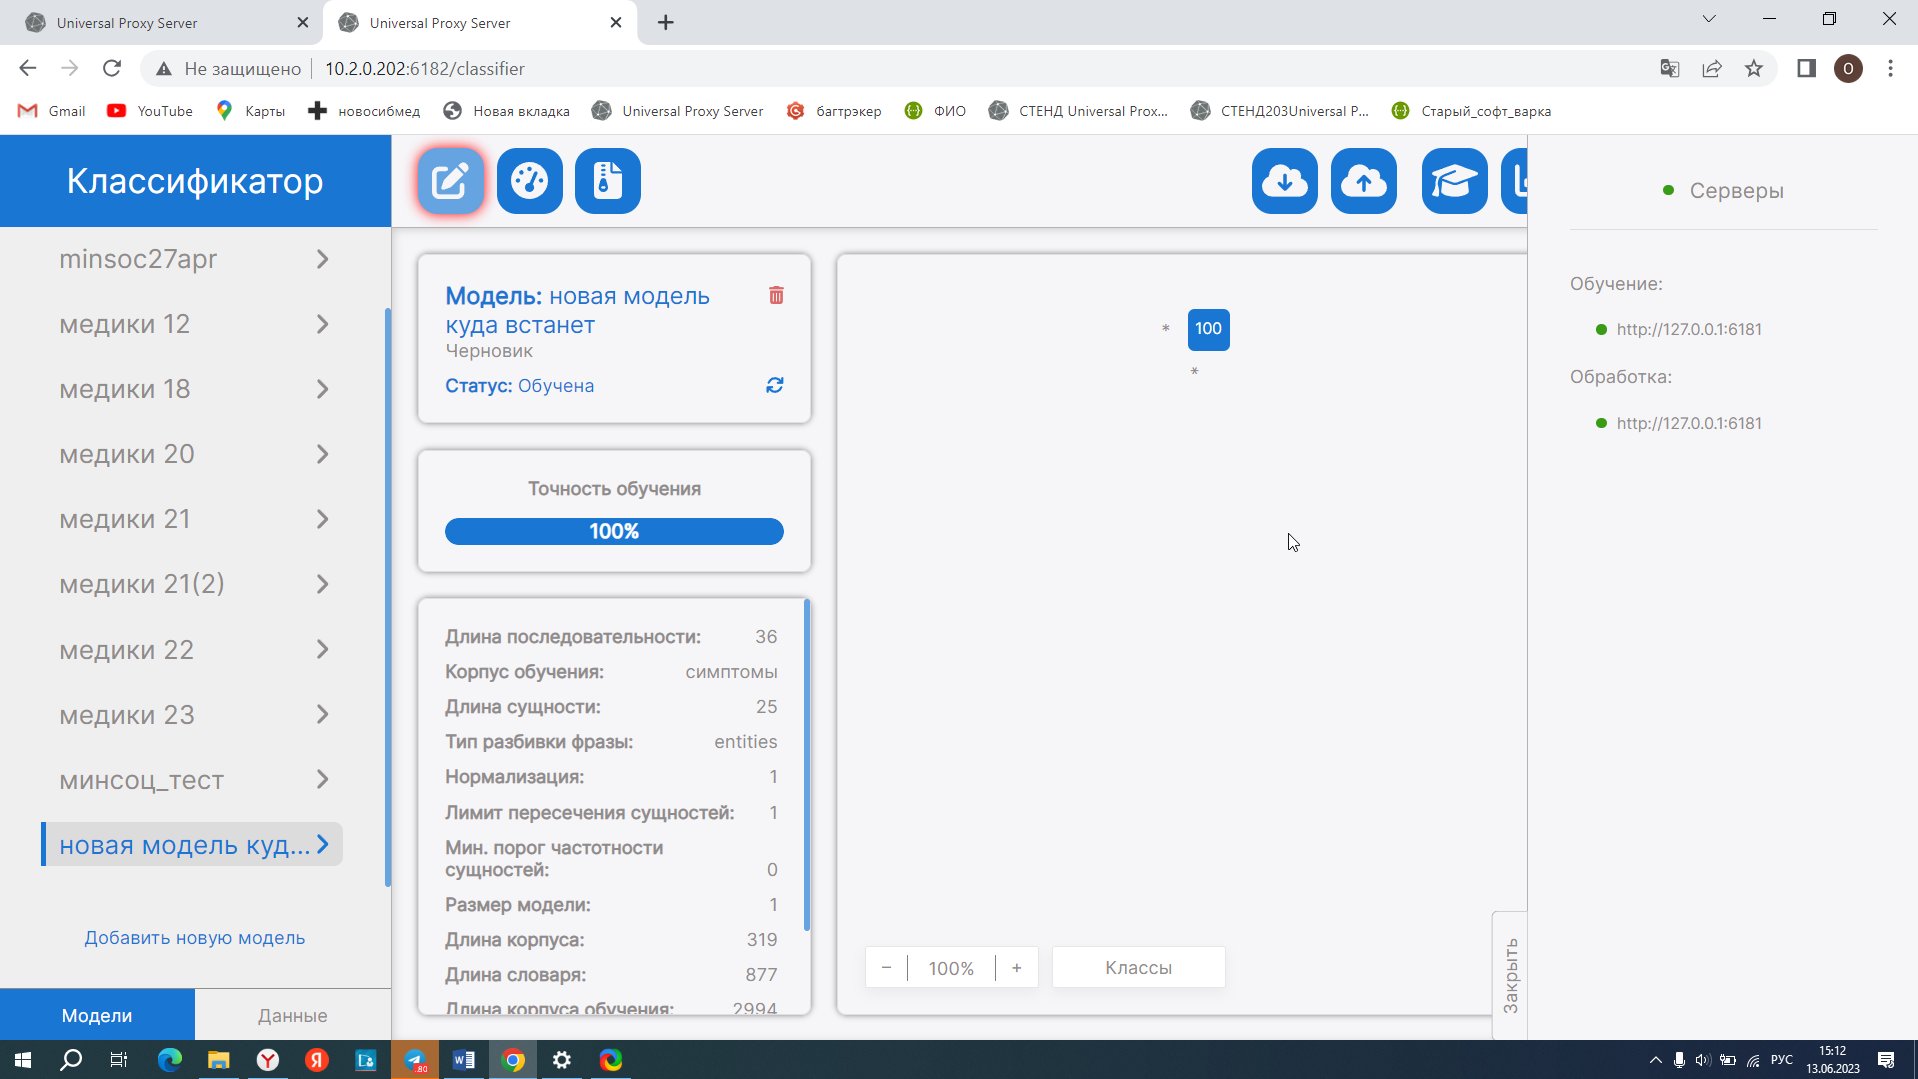Image resolution: width=1918 pixels, height=1079 pixels.
Task: Switch to the Данные tab
Action: pyautogui.click(x=292, y=1015)
